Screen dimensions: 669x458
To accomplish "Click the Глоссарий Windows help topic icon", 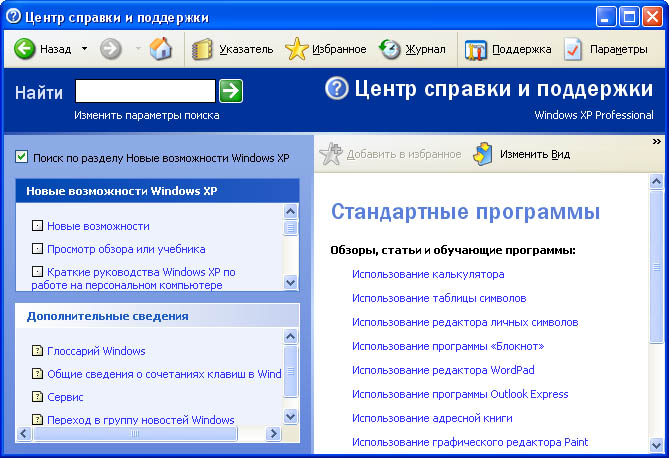I will point(38,350).
